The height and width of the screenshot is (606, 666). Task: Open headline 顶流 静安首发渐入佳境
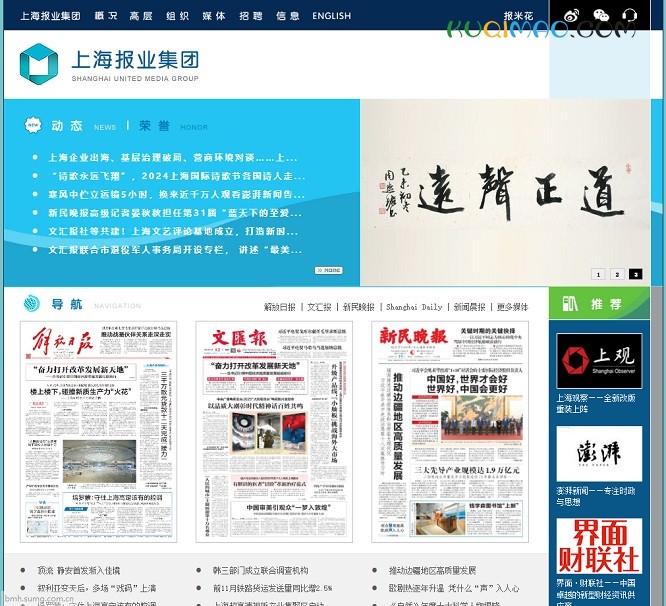coord(79,570)
